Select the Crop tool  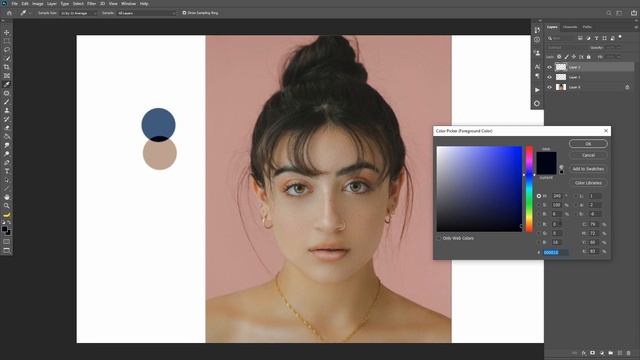7,67
